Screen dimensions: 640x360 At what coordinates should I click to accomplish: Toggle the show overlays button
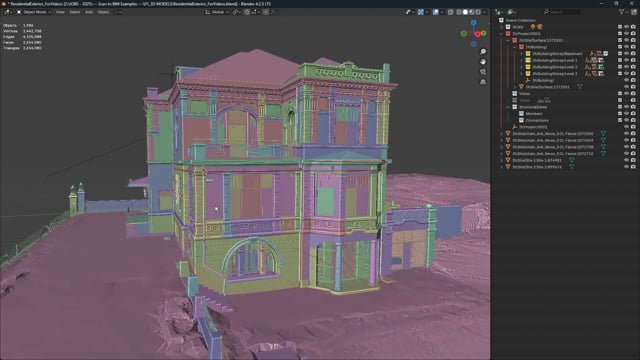click(x=436, y=12)
